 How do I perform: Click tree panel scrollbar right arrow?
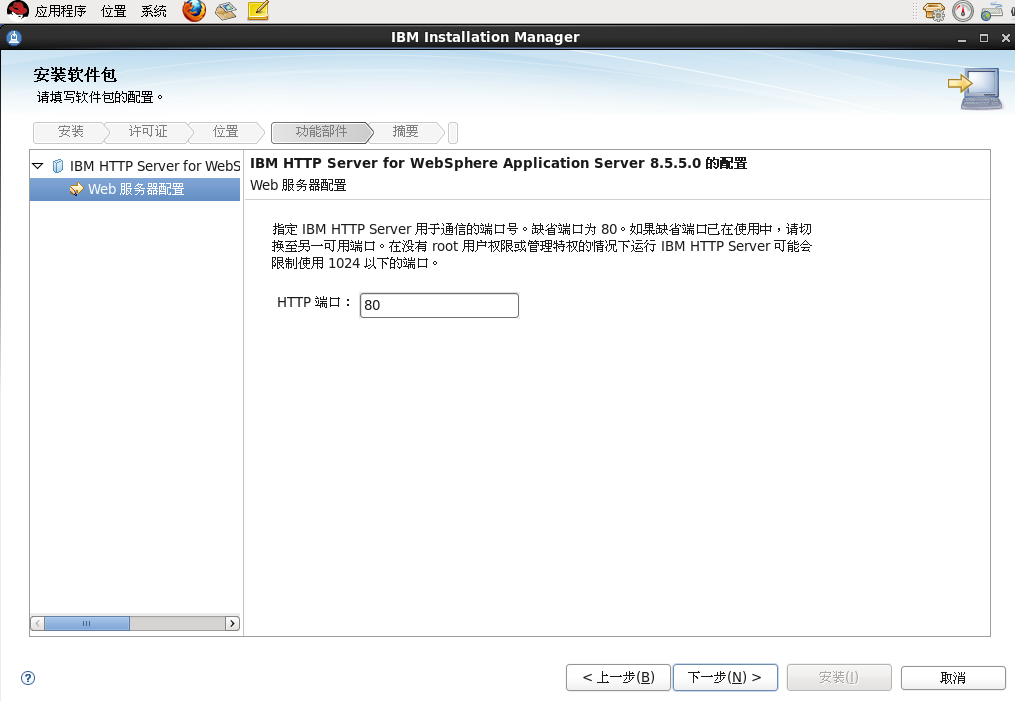232,623
